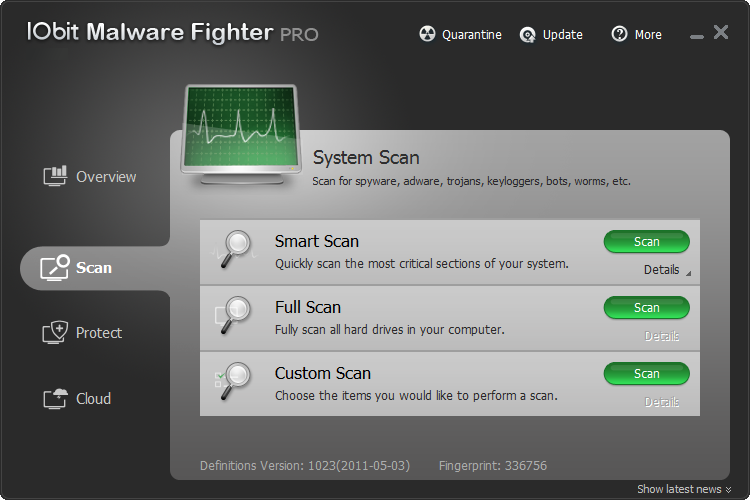This screenshot has height=500, width=750.
Task: Start the Full Scan with Scan button
Action: [x=646, y=308]
